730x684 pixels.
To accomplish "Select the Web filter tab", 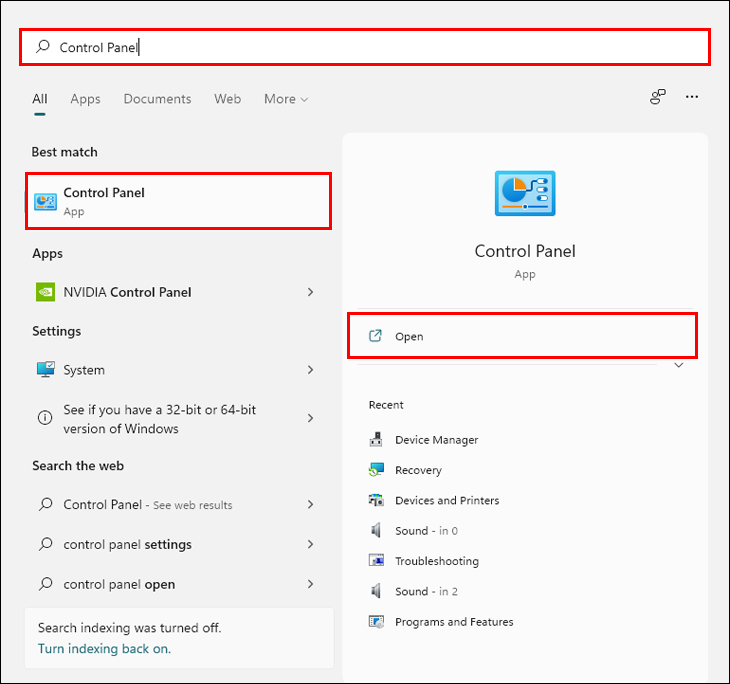I will coord(227,99).
